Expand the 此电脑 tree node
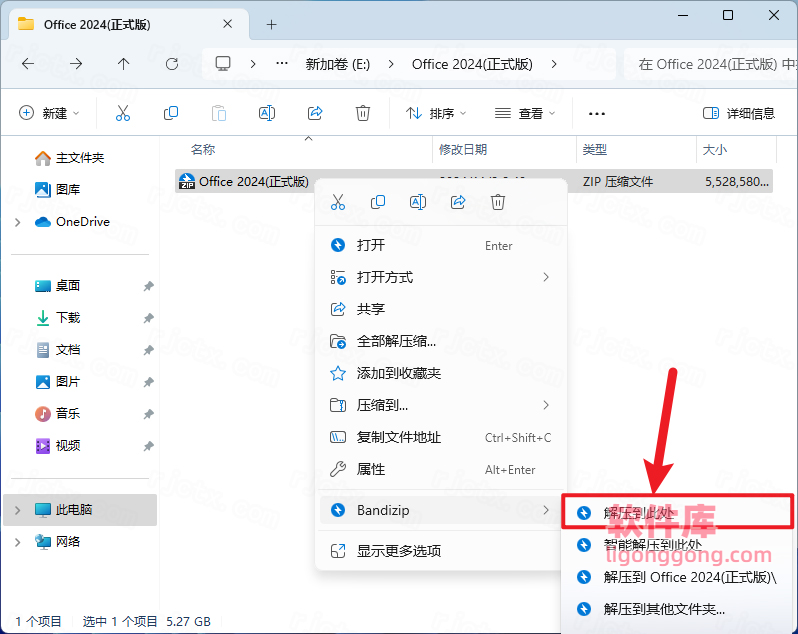The width and height of the screenshot is (798, 634). (x=17, y=510)
